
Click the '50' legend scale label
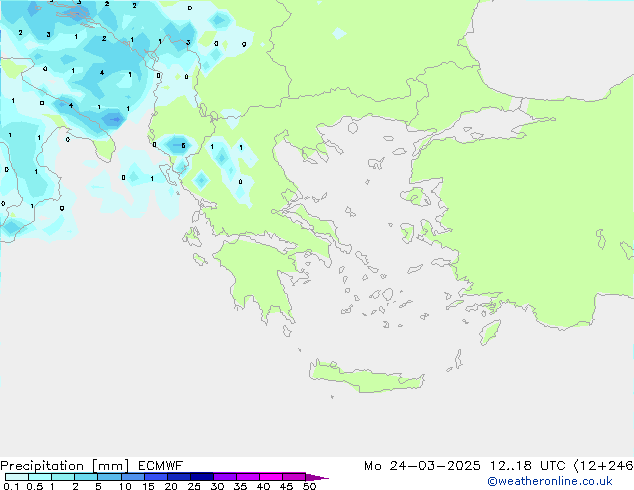click(x=309, y=486)
